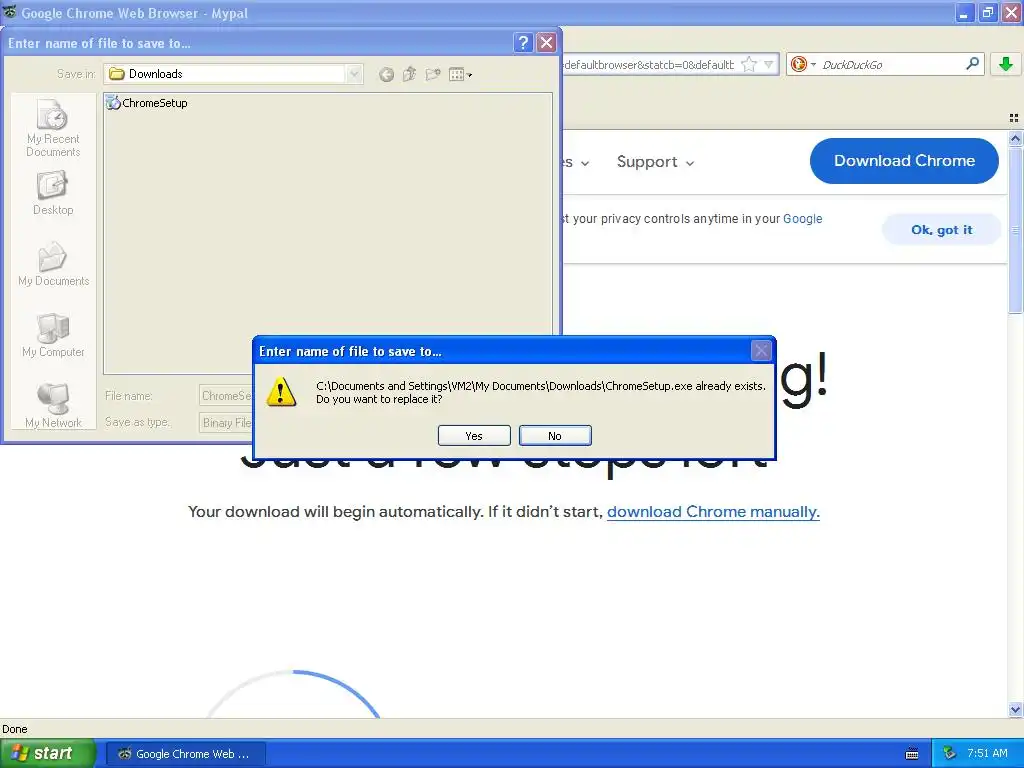Dismiss the privacy notice with Ok, got it
The height and width of the screenshot is (768, 1024).
pyautogui.click(x=941, y=230)
